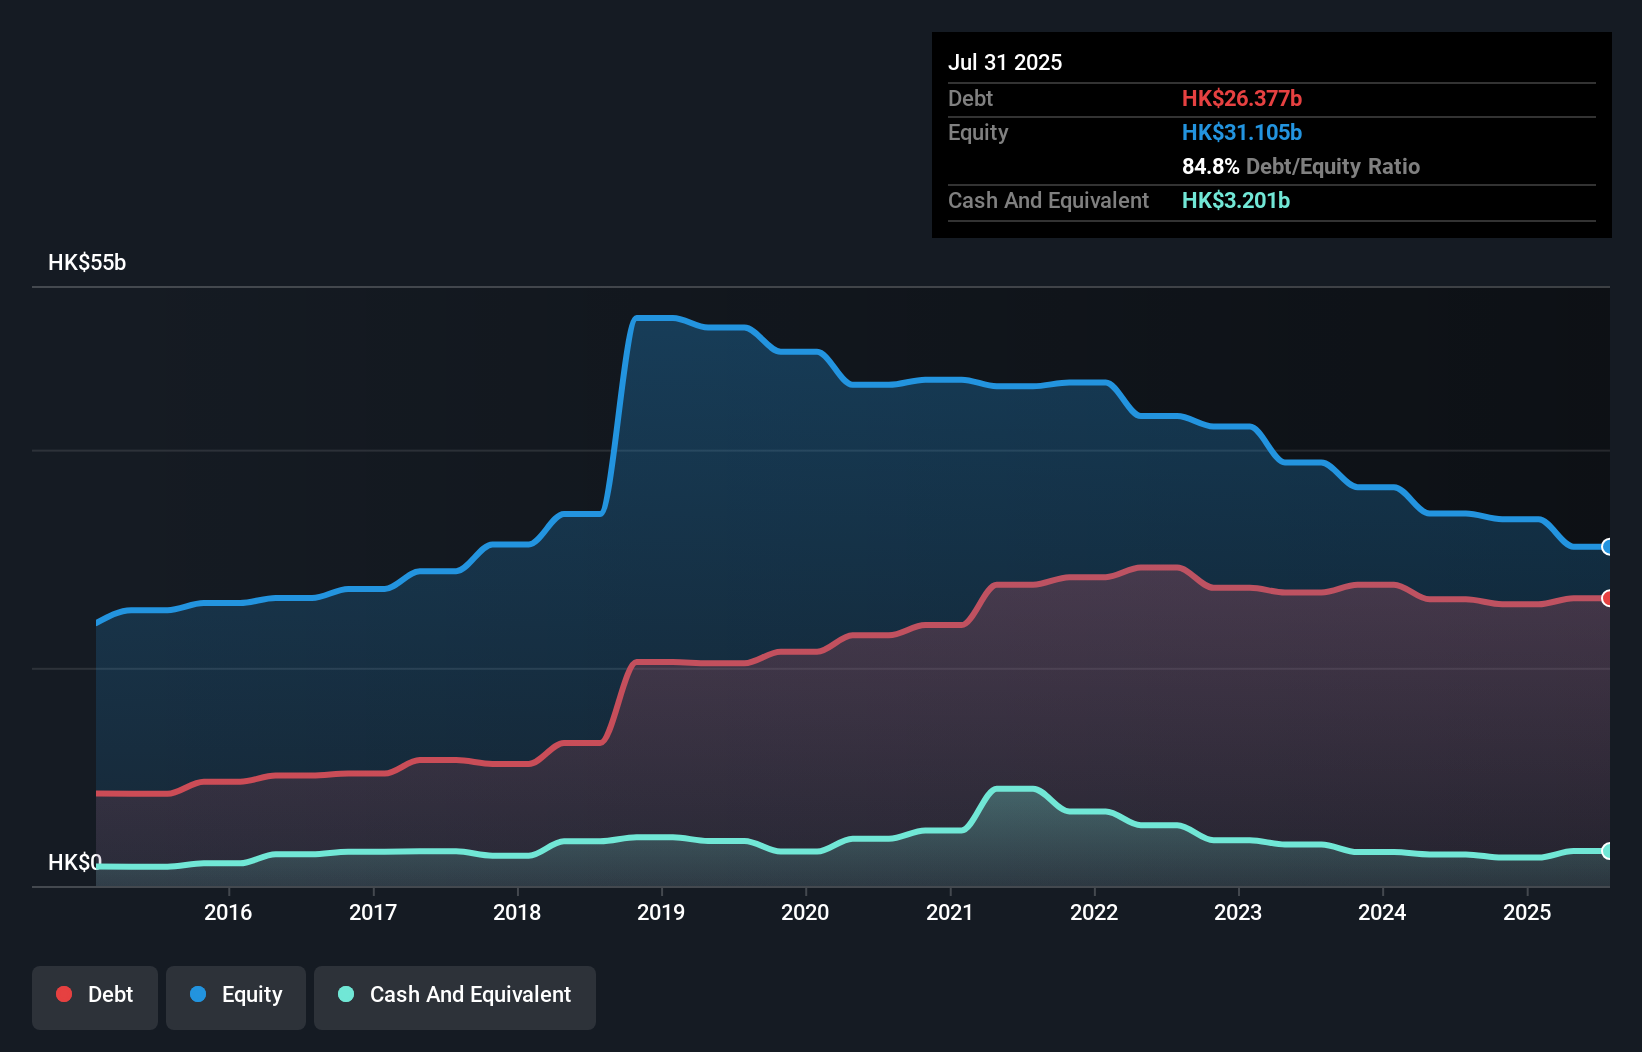Click the blue Equity legend dot
The height and width of the screenshot is (1052, 1642).
[x=197, y=994]
